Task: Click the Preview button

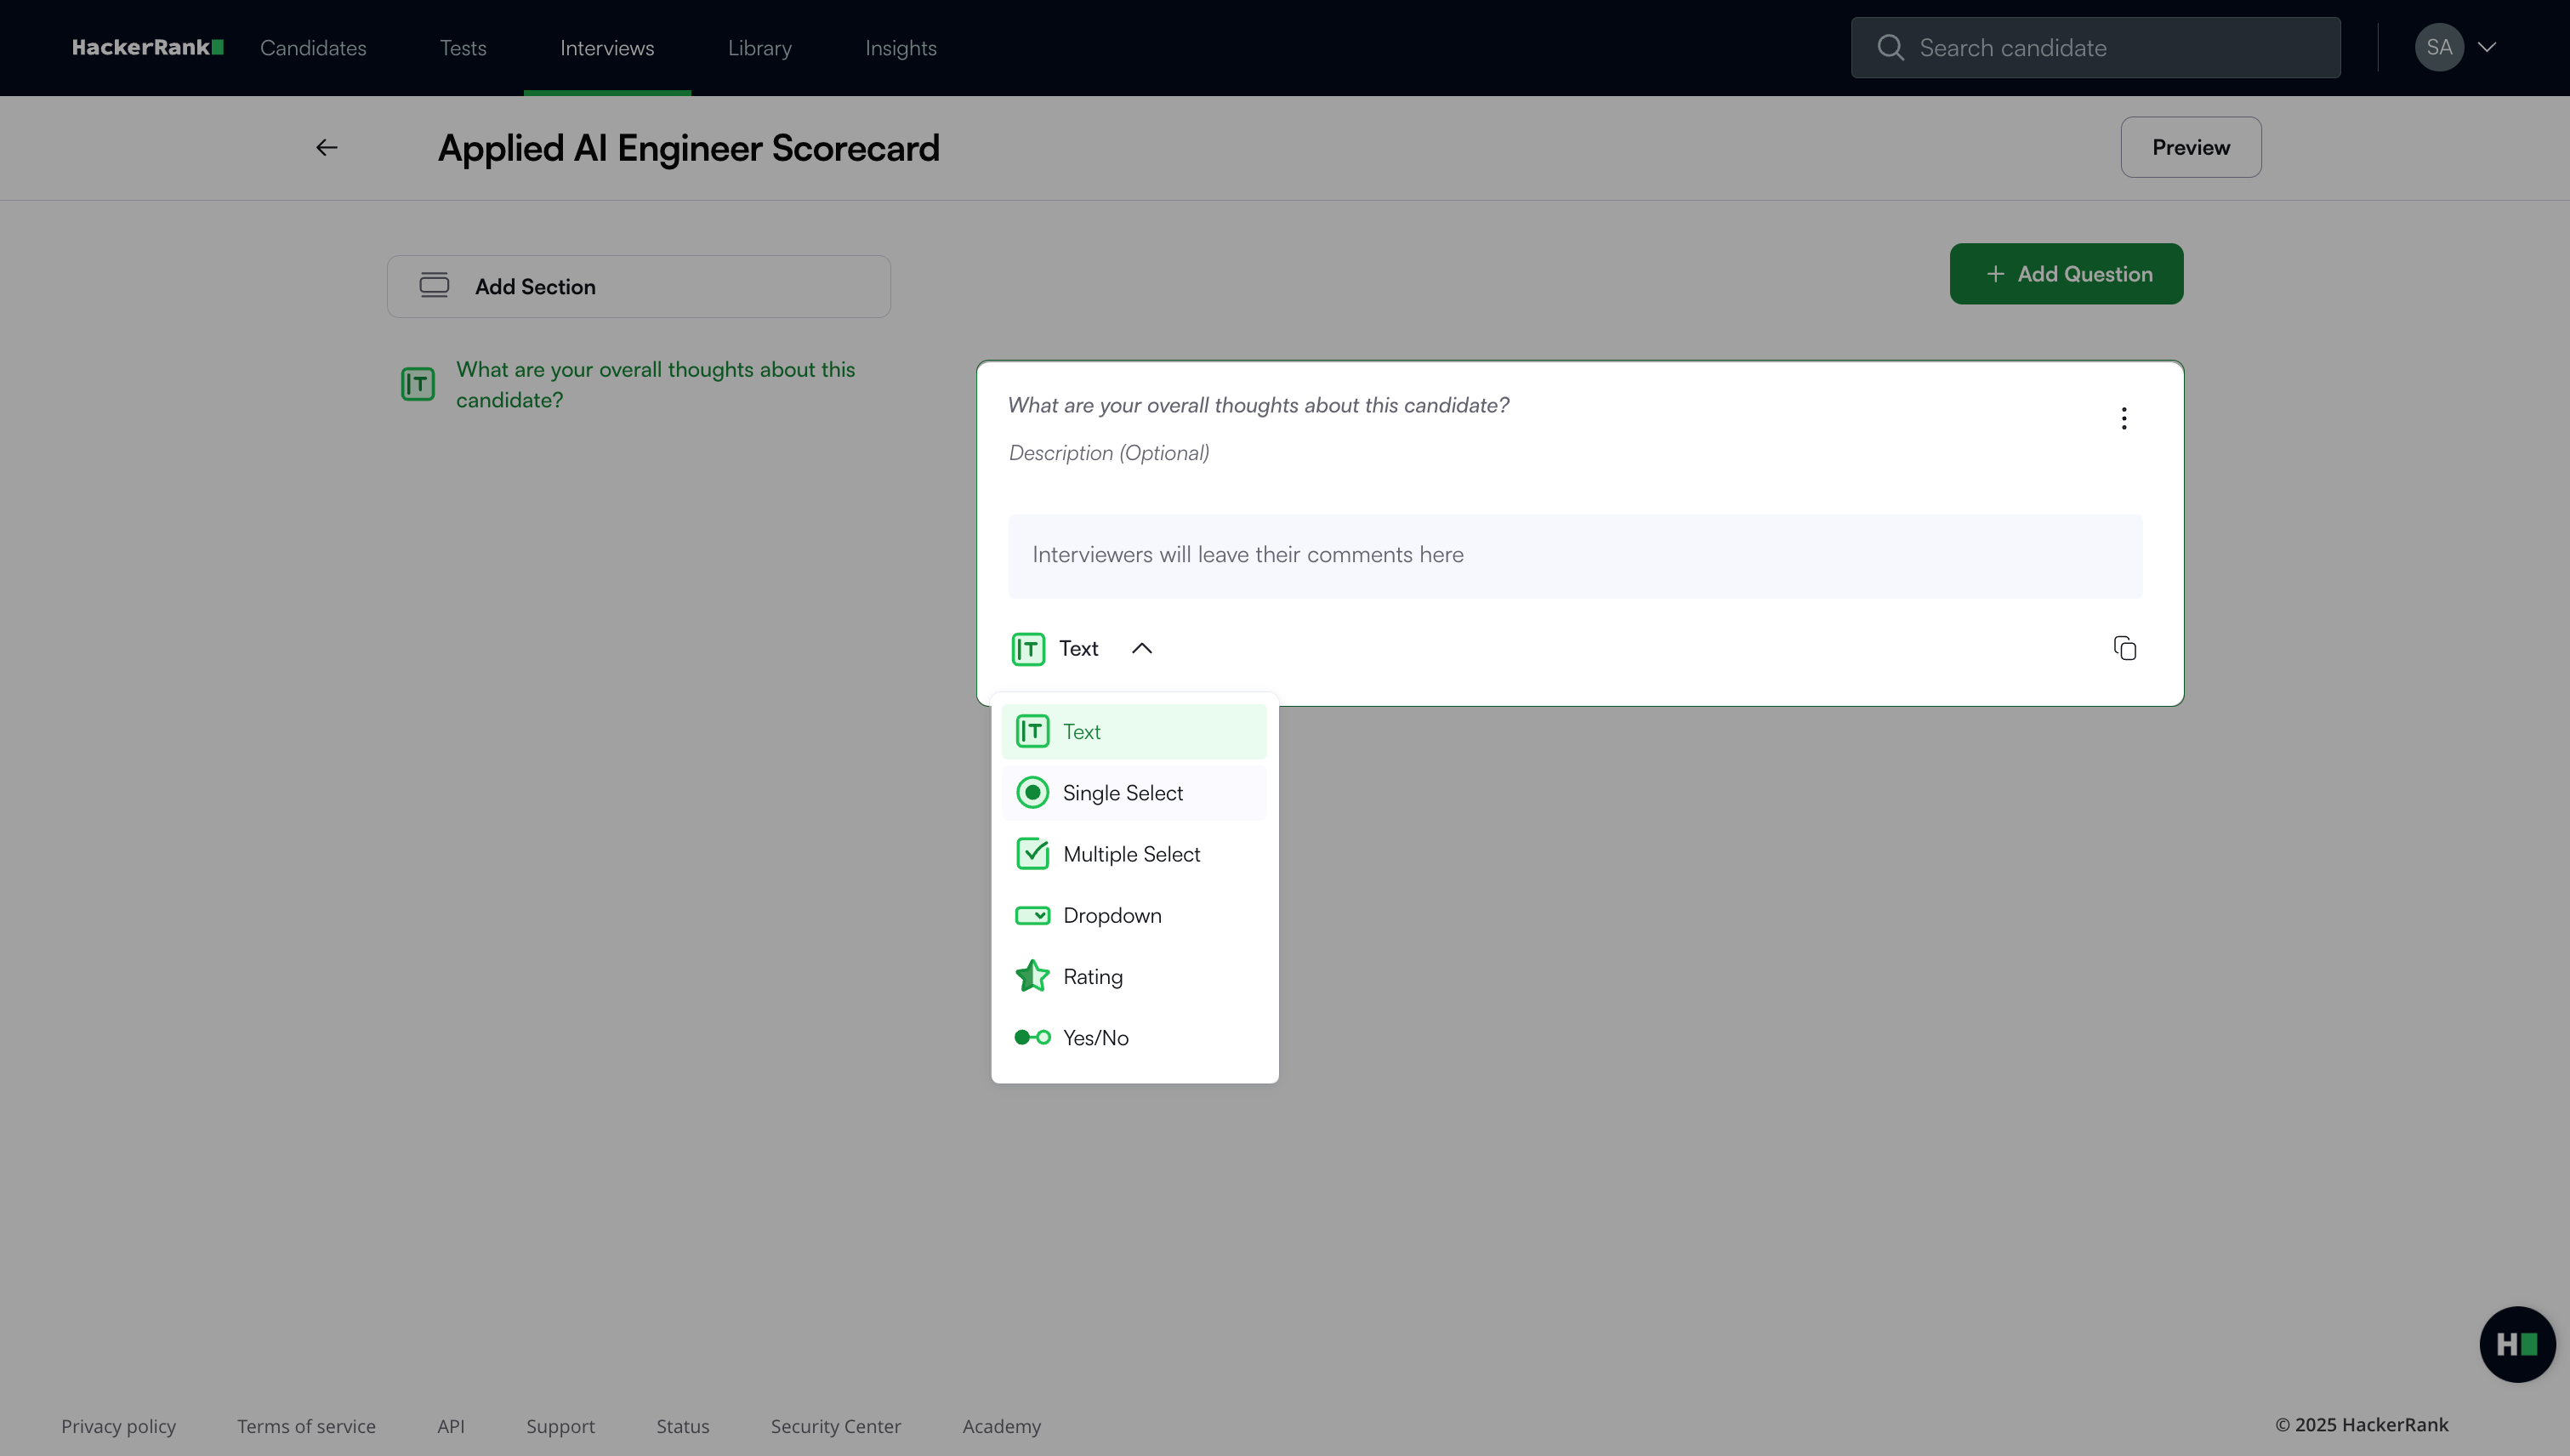Action: tap(2190, 147)
